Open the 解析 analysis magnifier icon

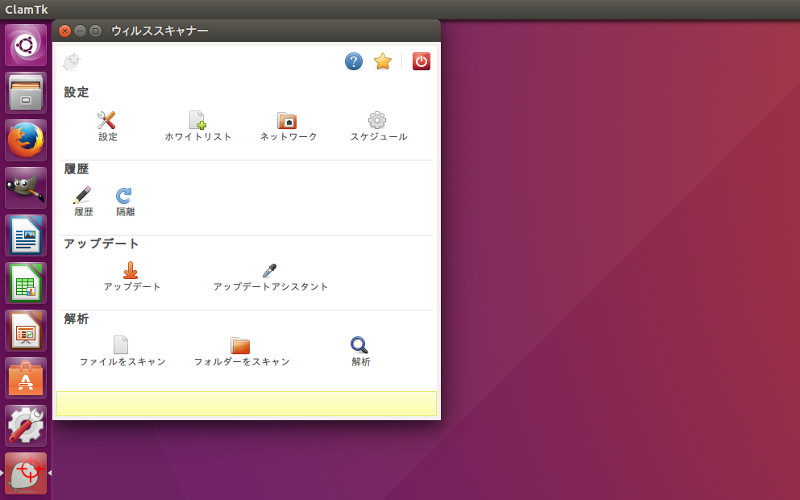[360, 345]
